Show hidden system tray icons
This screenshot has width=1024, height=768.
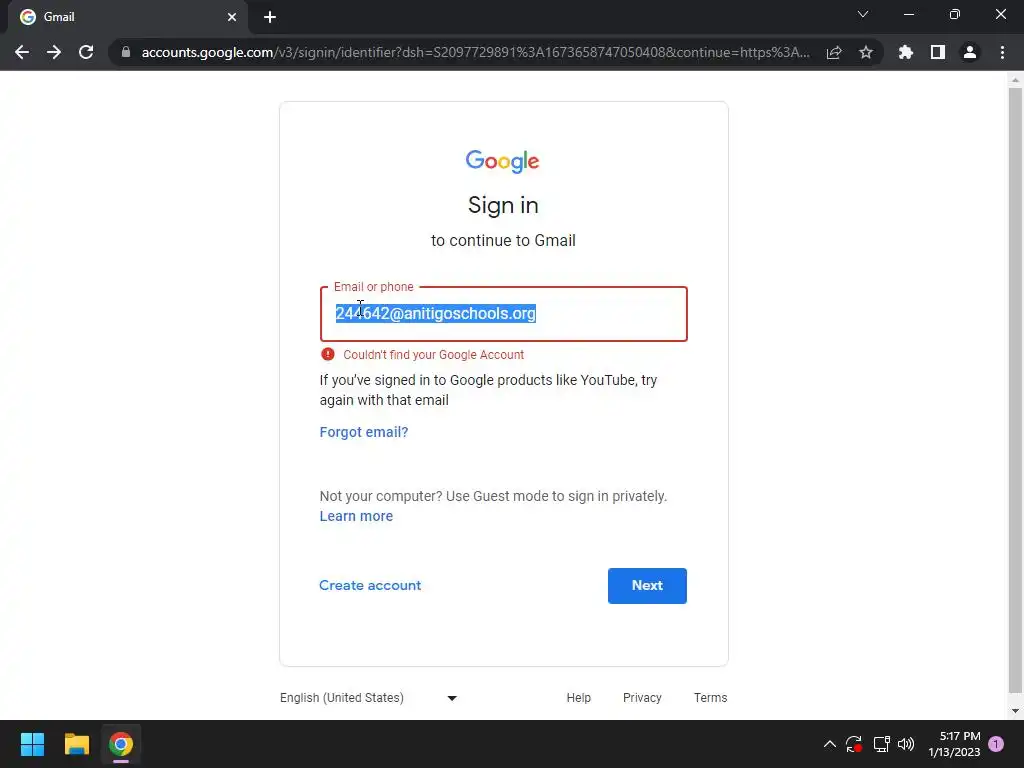pyautogui.click(x=829, y=744)
